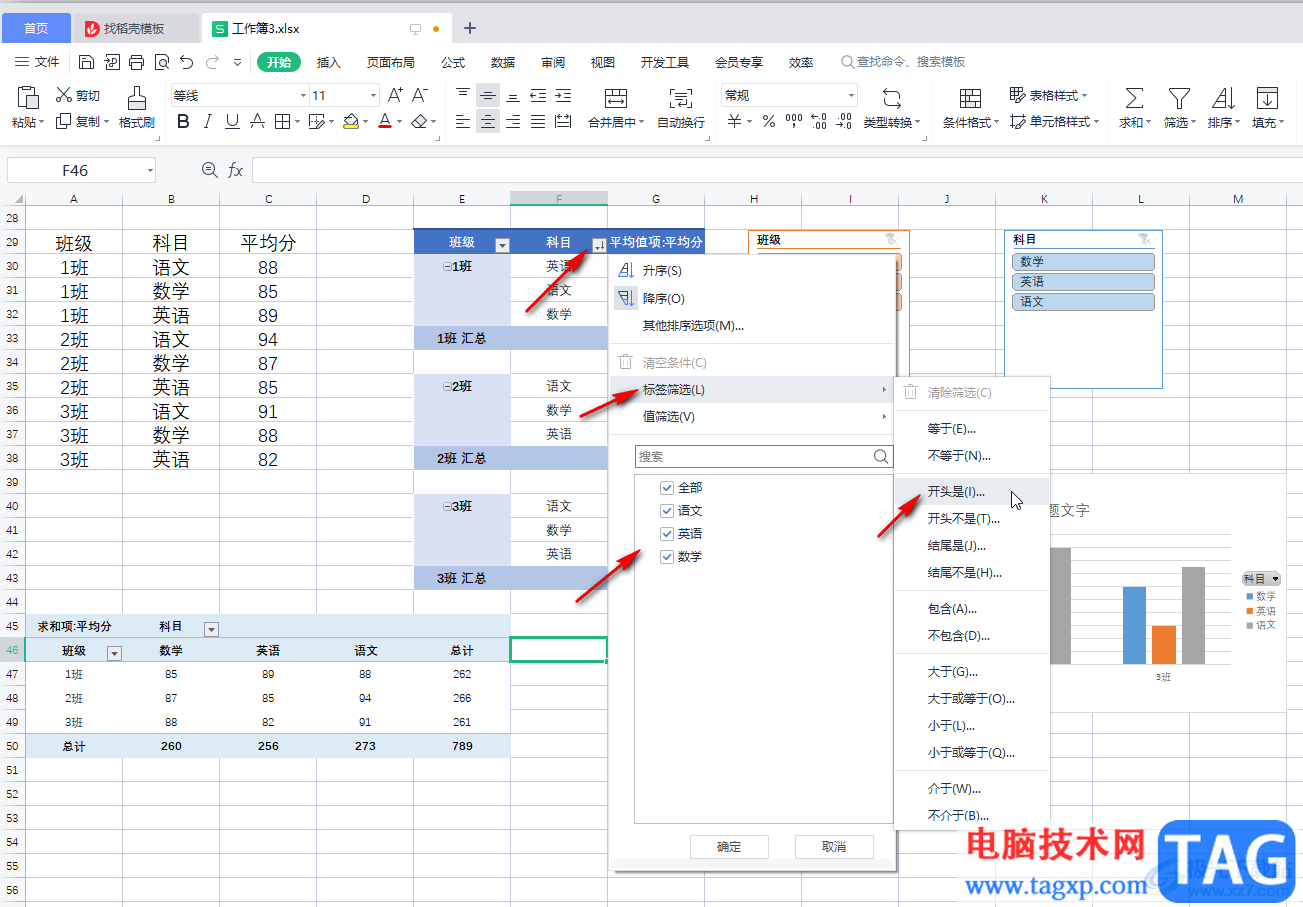Uncheck the 英语 checkbox in filter list

click(667, 534)
